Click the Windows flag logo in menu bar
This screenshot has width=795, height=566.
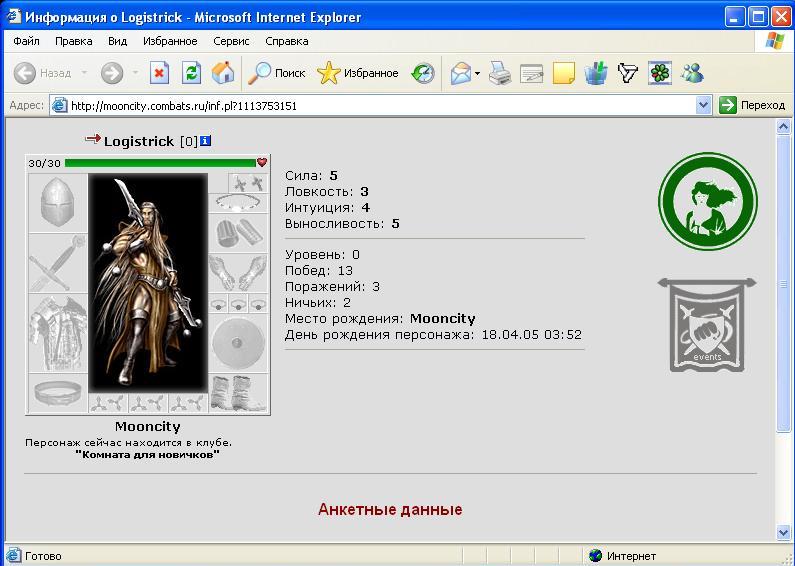[x=774, y=41]
